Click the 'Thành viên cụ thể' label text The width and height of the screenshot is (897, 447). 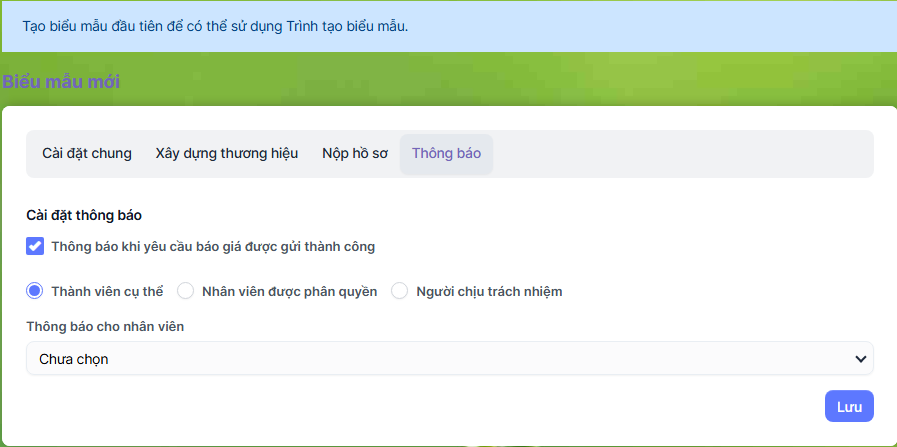(x=107, y=291)
